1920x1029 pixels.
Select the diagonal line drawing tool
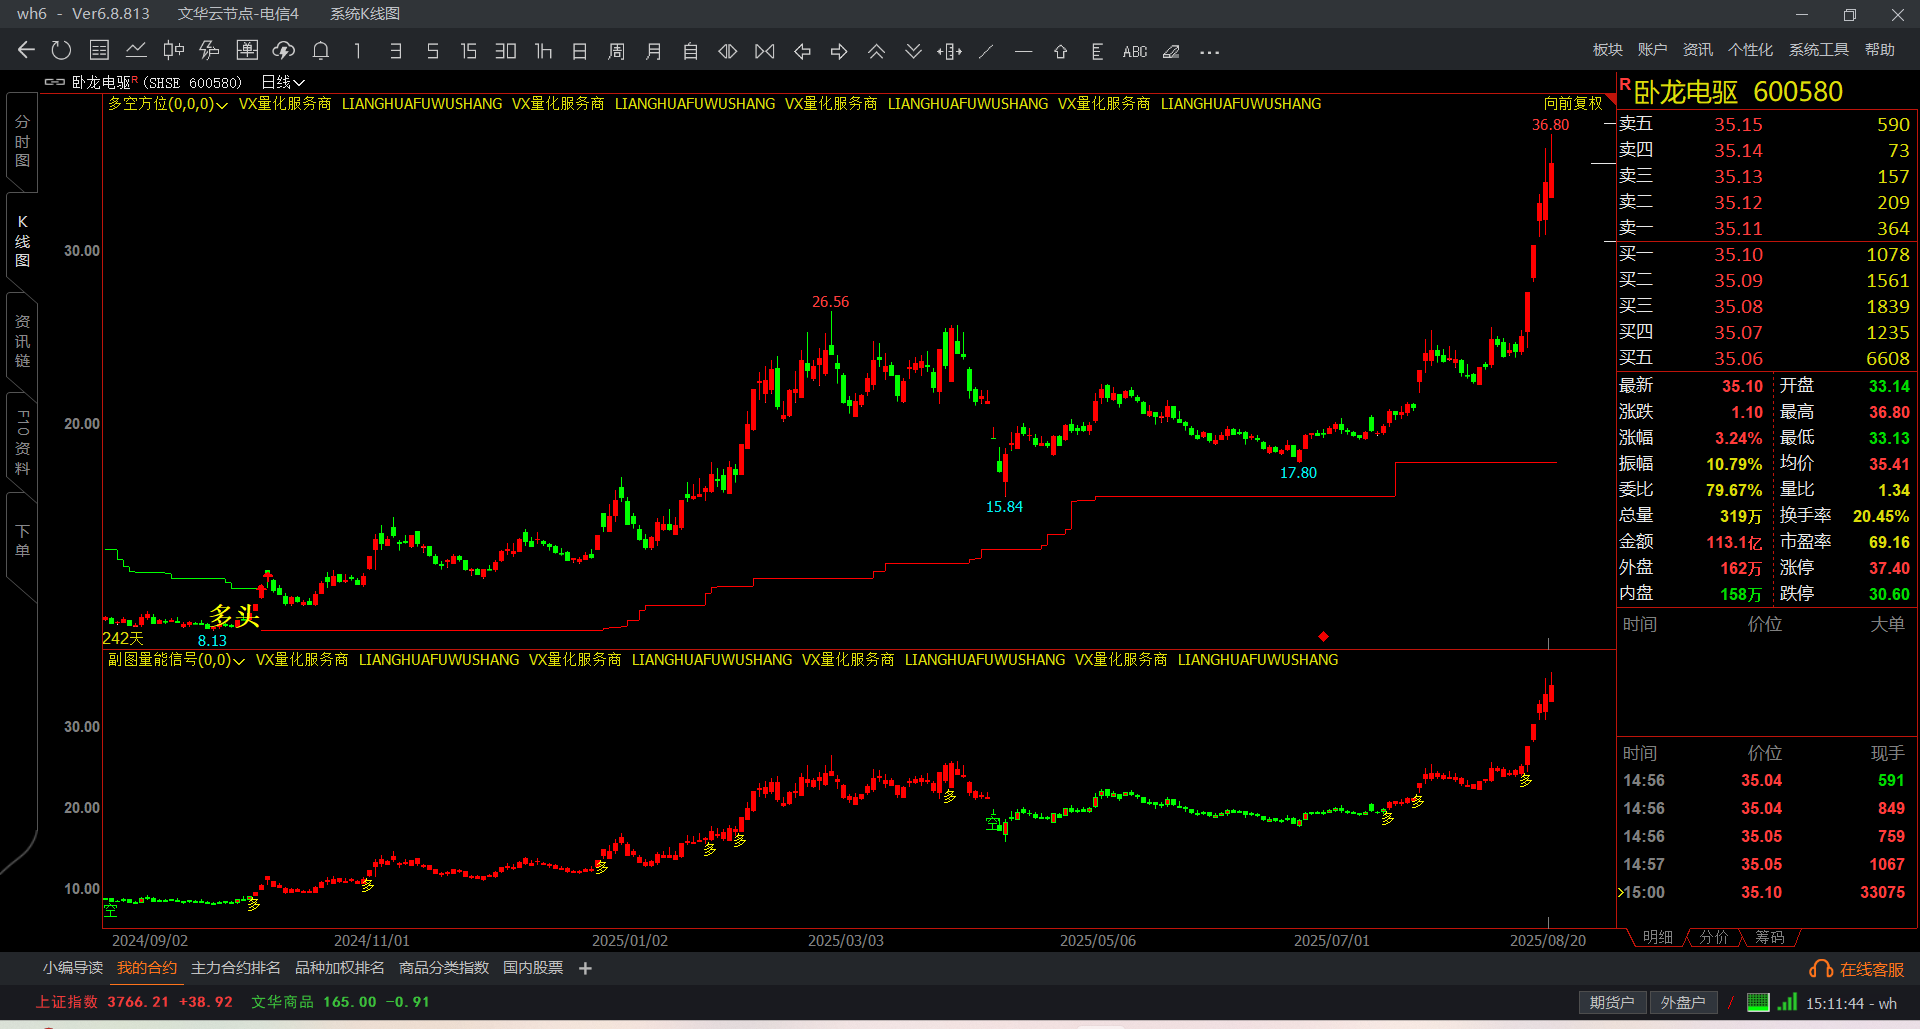(x=986, y=51)
